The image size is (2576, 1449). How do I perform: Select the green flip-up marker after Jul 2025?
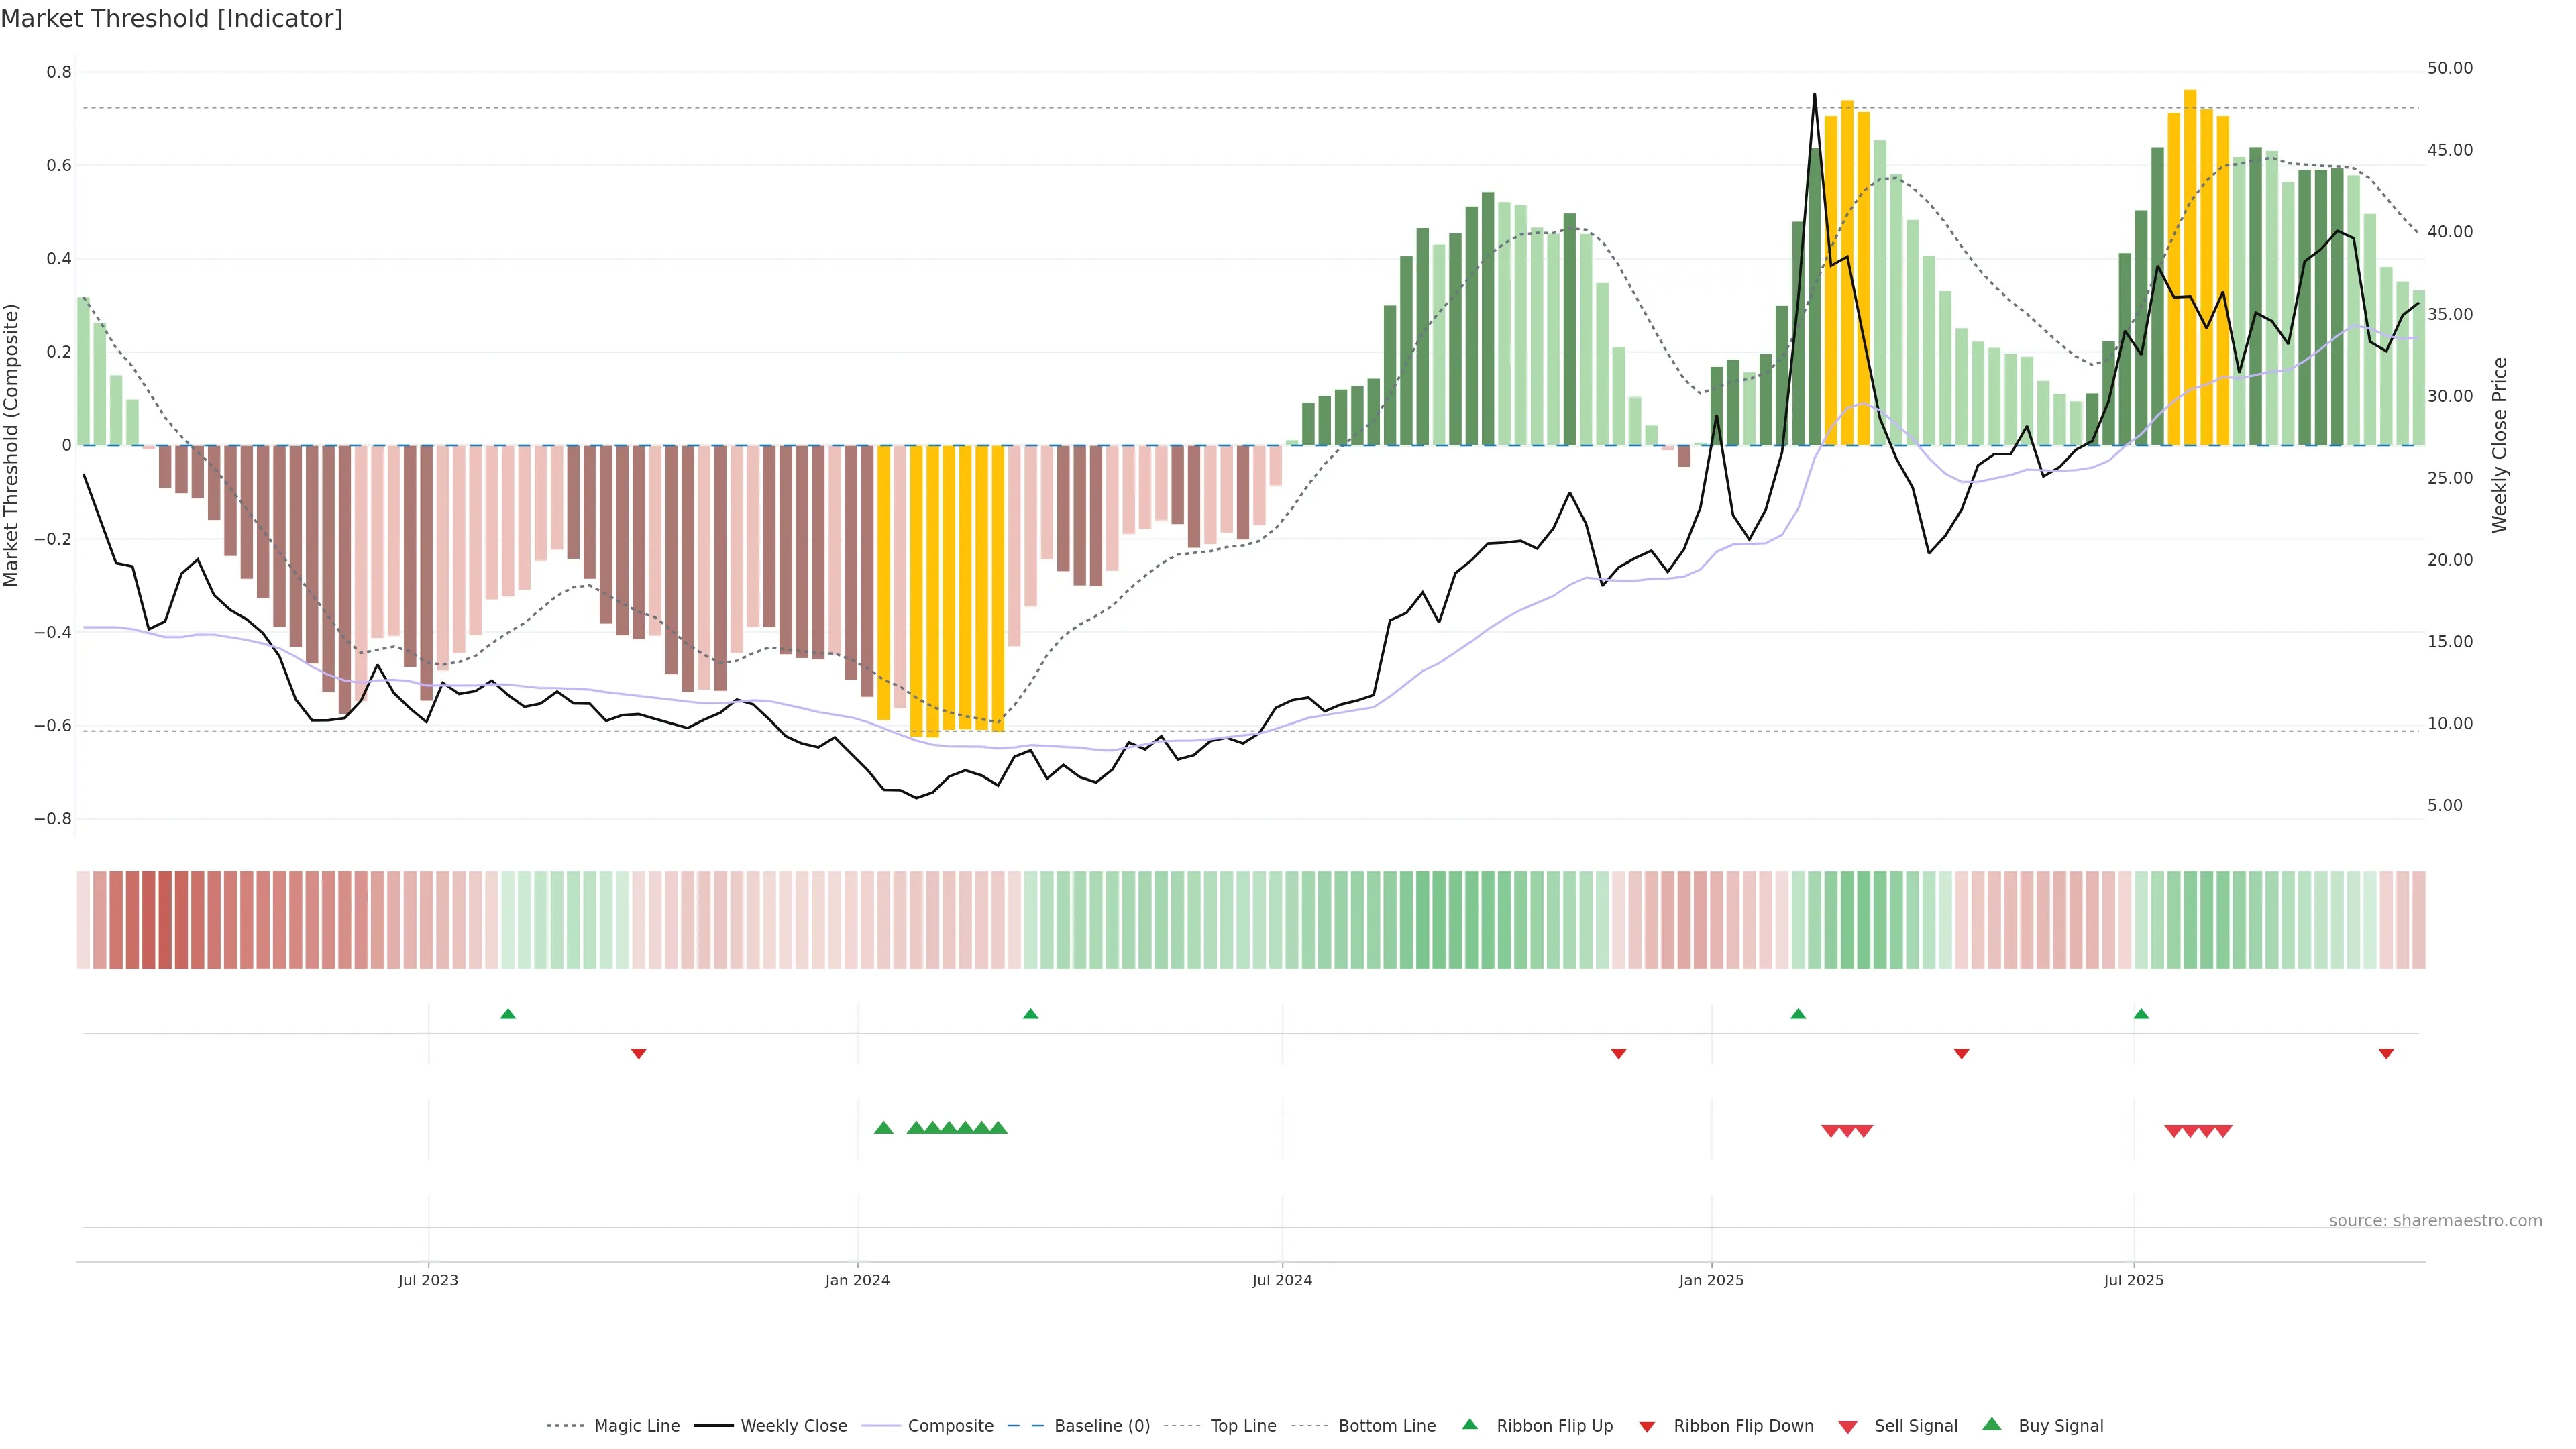coord(2141,1014)
